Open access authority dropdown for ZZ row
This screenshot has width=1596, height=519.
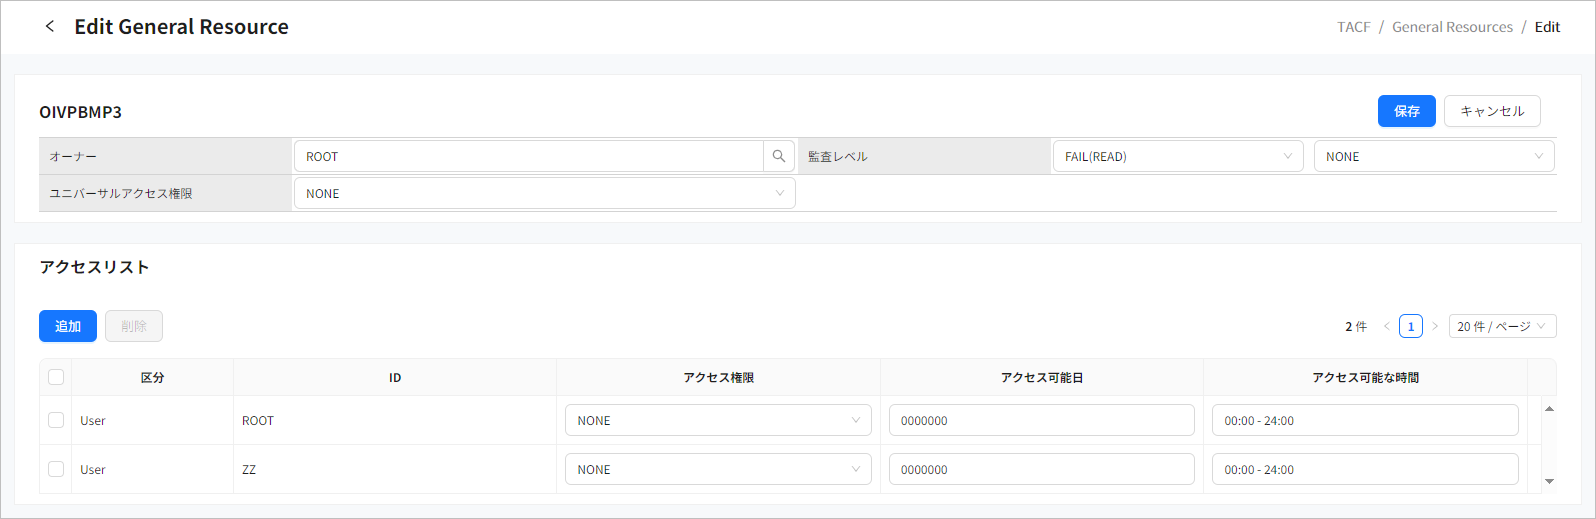[x=717, y=470]
